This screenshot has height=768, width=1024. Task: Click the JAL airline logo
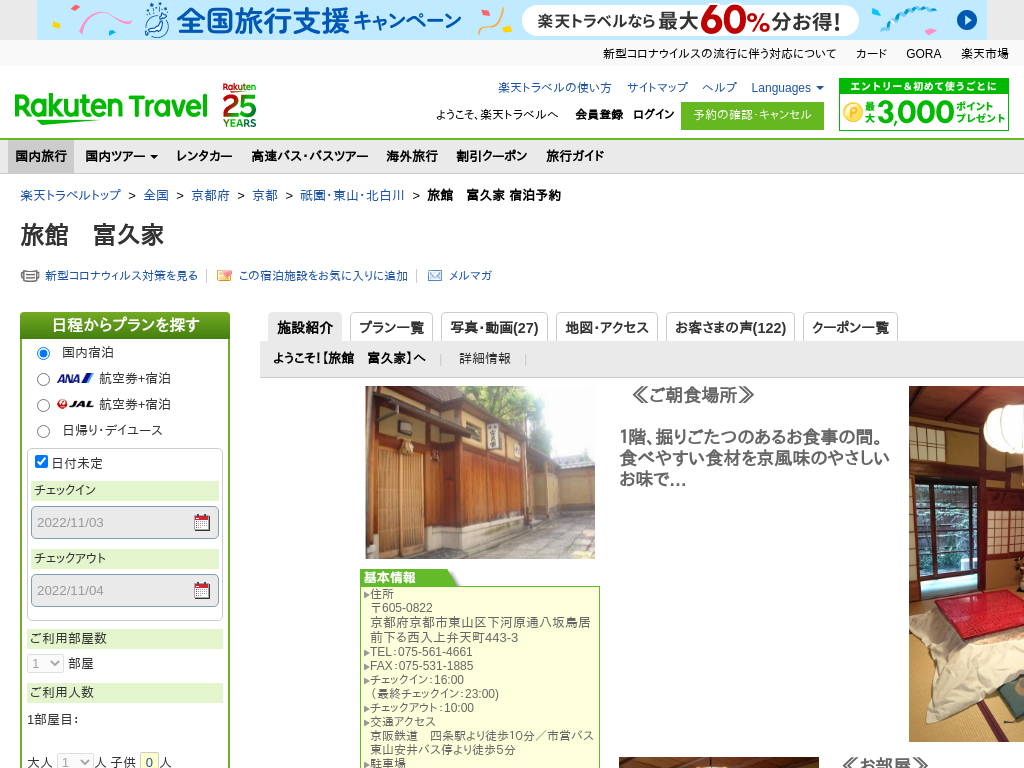[74, 404]
